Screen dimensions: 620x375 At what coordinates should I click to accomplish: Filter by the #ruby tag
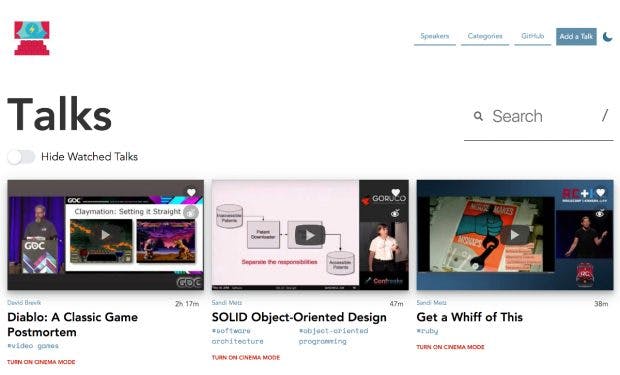(x=427, y=331)
